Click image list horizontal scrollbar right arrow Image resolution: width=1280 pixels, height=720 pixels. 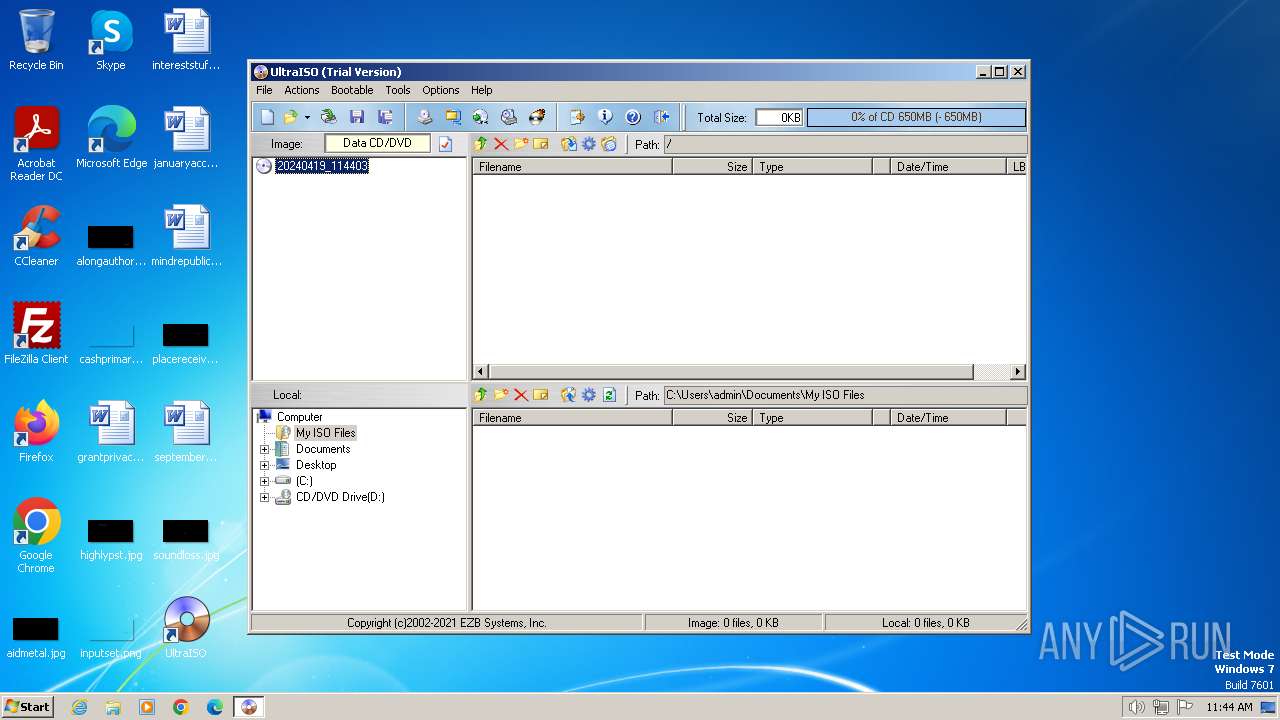(x=1018, y=372)
